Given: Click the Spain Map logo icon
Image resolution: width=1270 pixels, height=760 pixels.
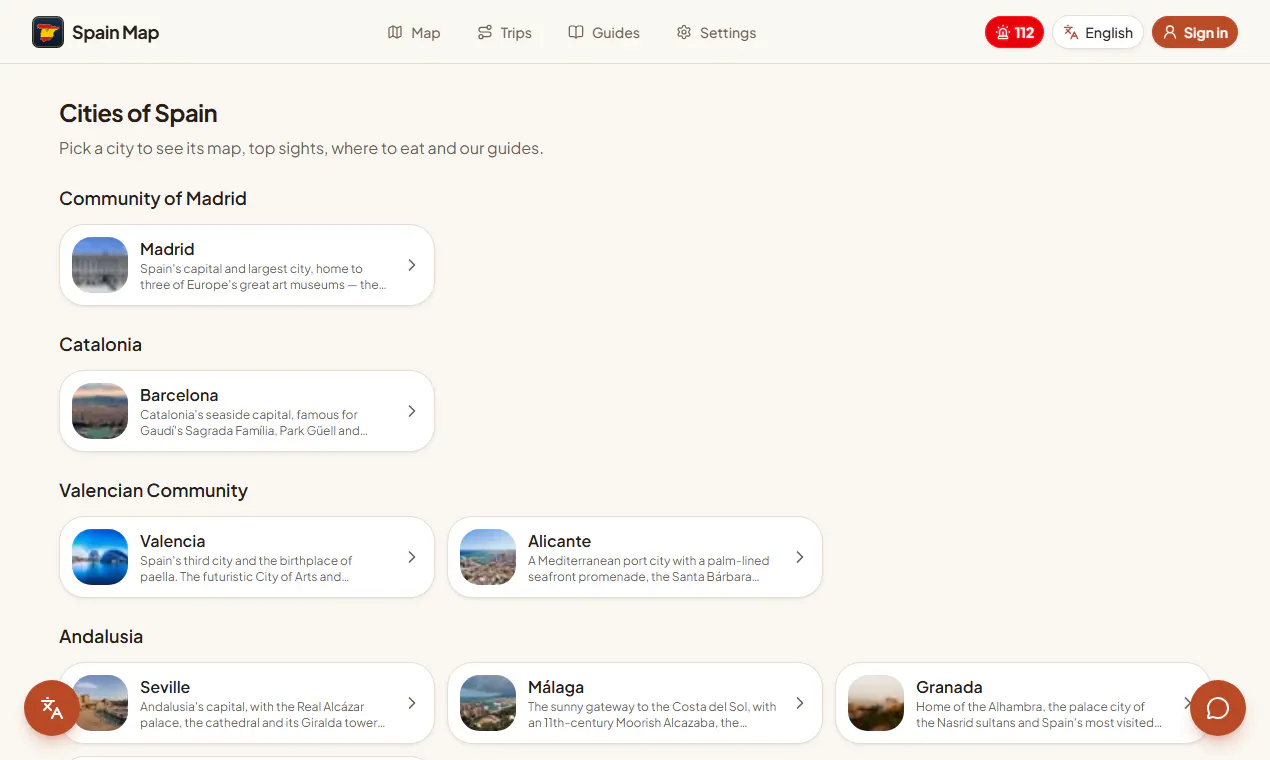Looking at the screenshot, I should point(48,32).
